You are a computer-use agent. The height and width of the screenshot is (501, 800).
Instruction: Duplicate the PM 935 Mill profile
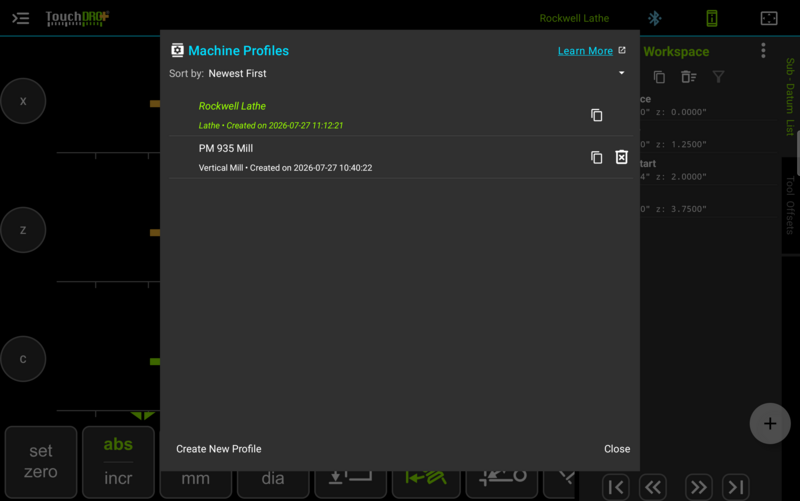(596, 157)
